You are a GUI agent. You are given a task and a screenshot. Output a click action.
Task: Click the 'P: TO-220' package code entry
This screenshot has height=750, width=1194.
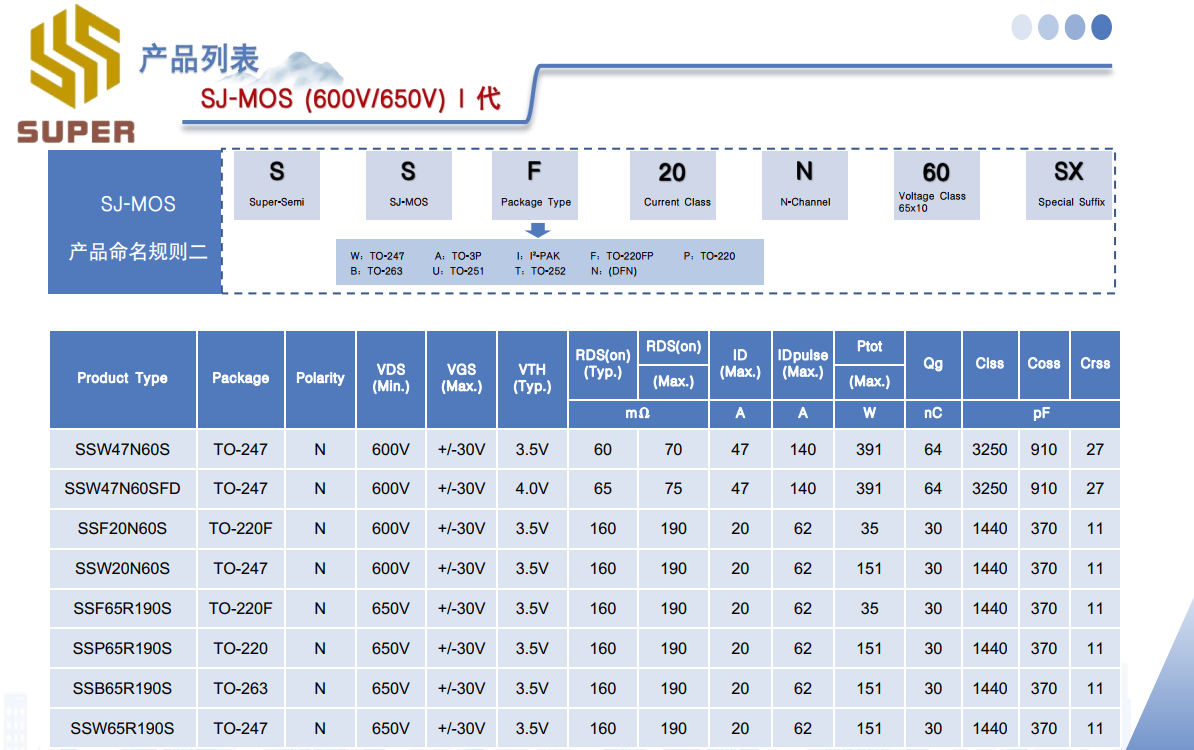click(710, 256)
